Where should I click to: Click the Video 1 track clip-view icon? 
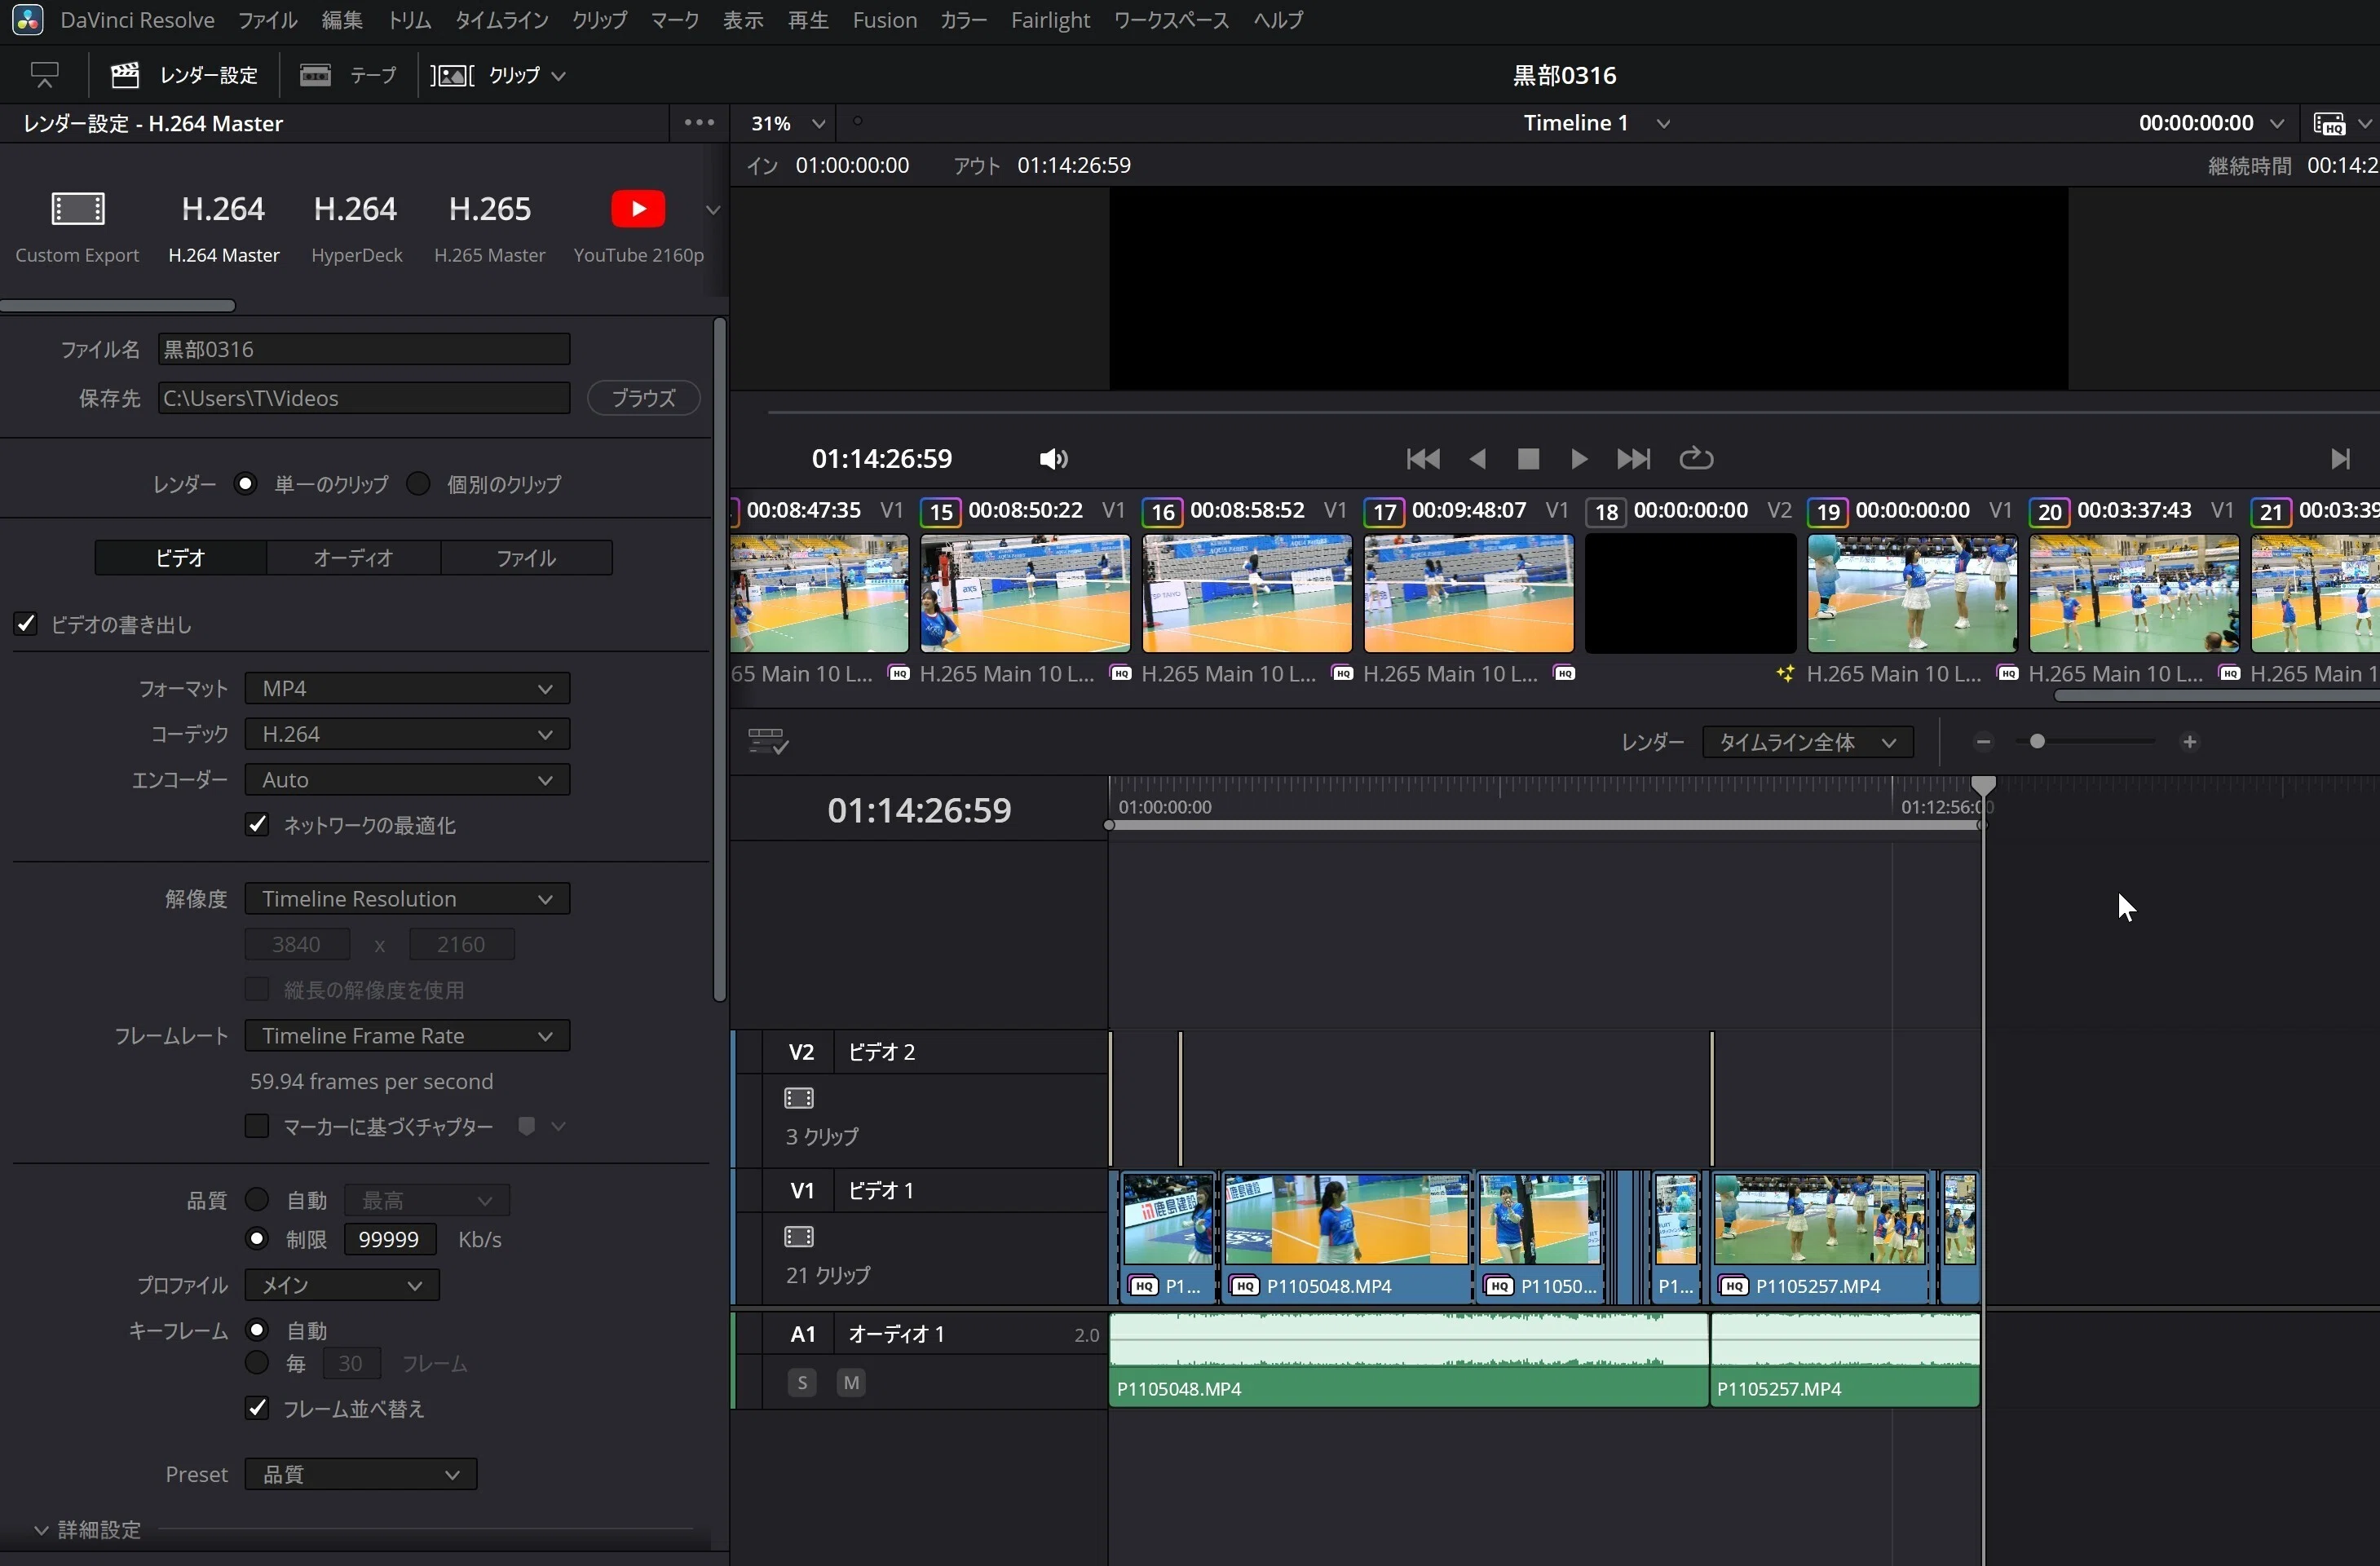point(799,1237)
